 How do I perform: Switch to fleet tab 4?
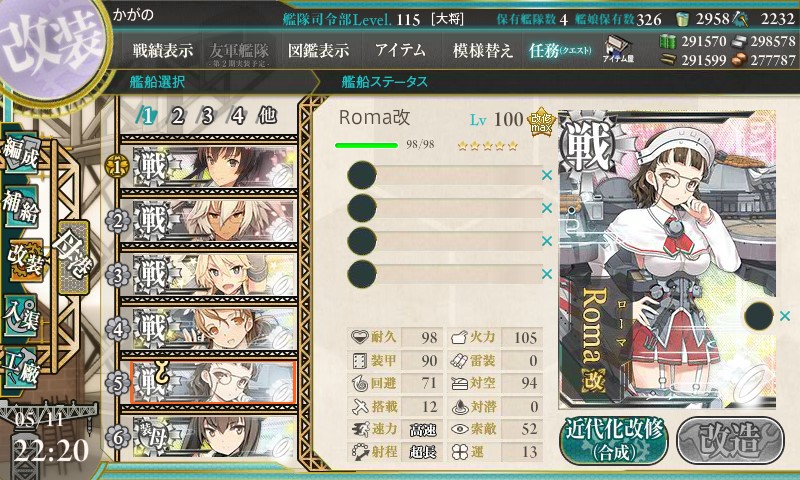(x=237, y=116)
